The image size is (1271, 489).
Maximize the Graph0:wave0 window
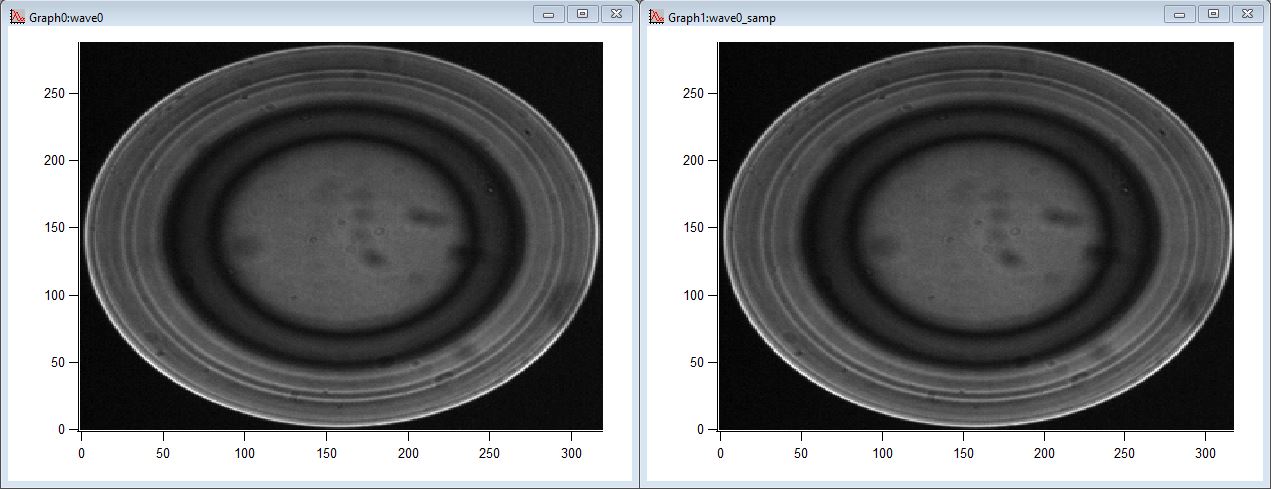tap(582, 14)
